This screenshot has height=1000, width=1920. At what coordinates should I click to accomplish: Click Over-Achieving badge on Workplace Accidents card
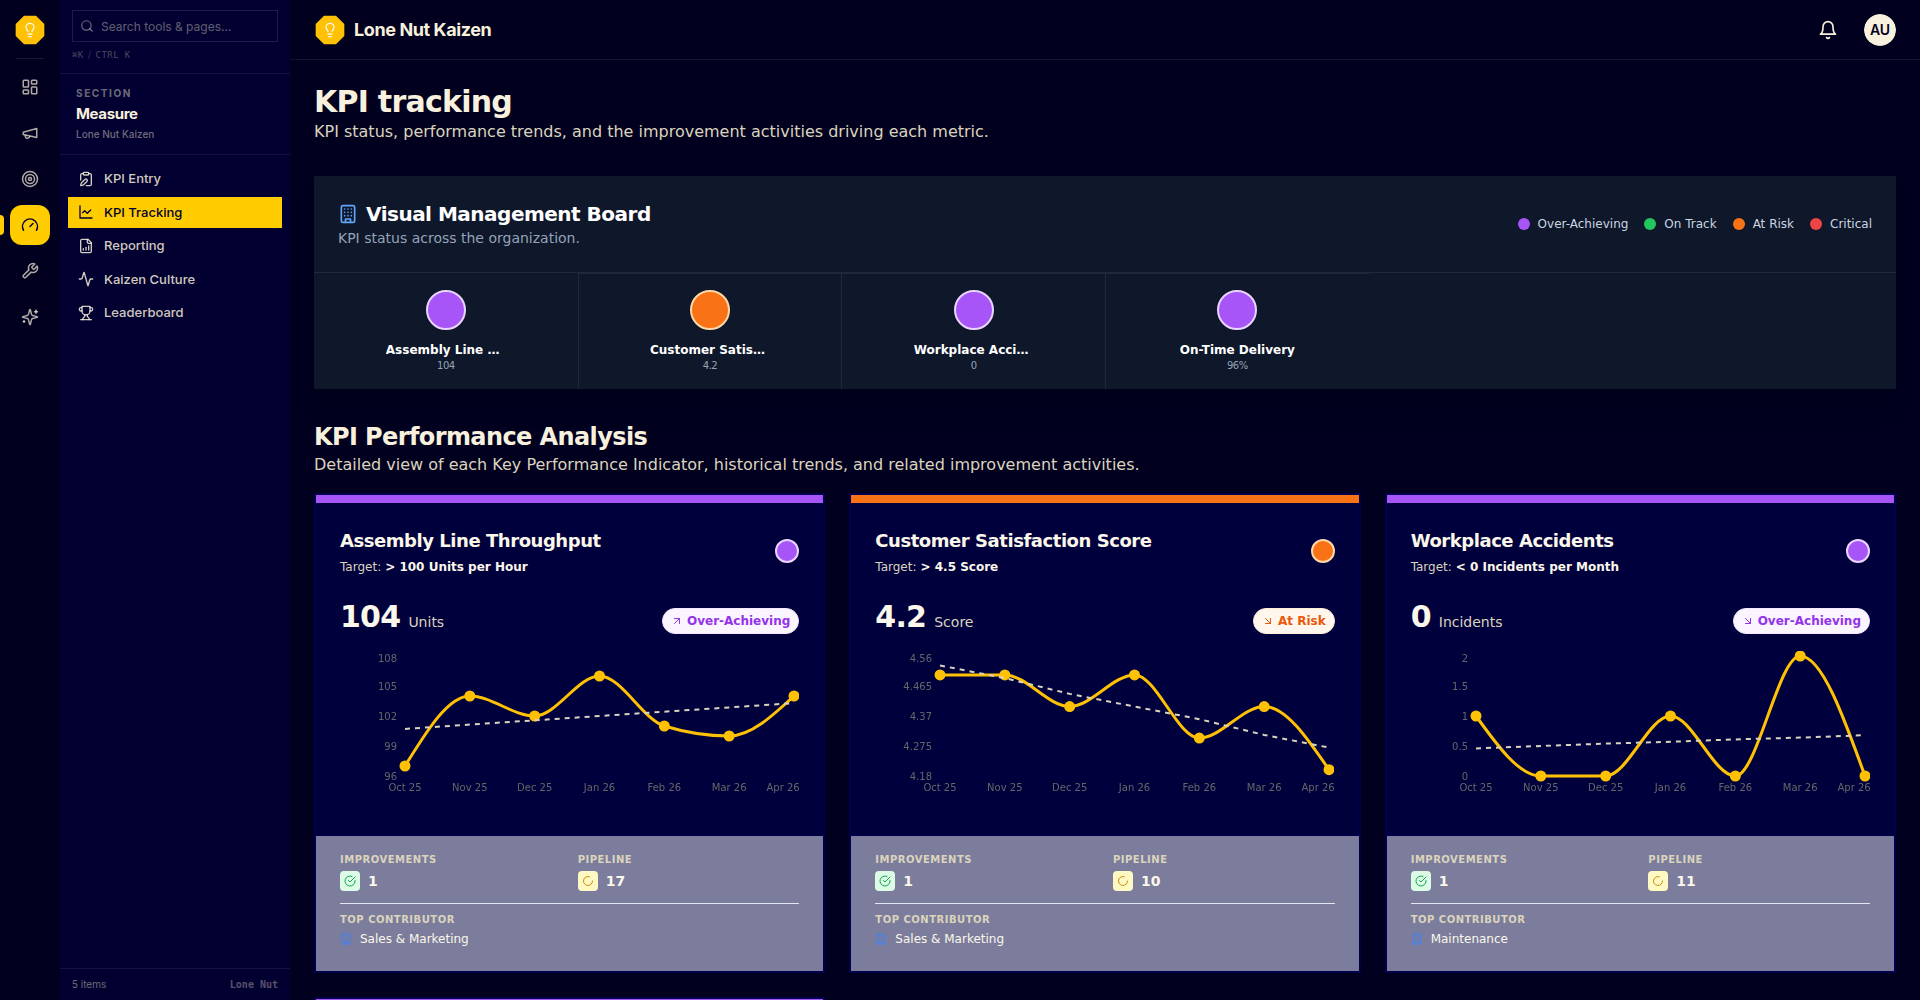coord(1801,621)
